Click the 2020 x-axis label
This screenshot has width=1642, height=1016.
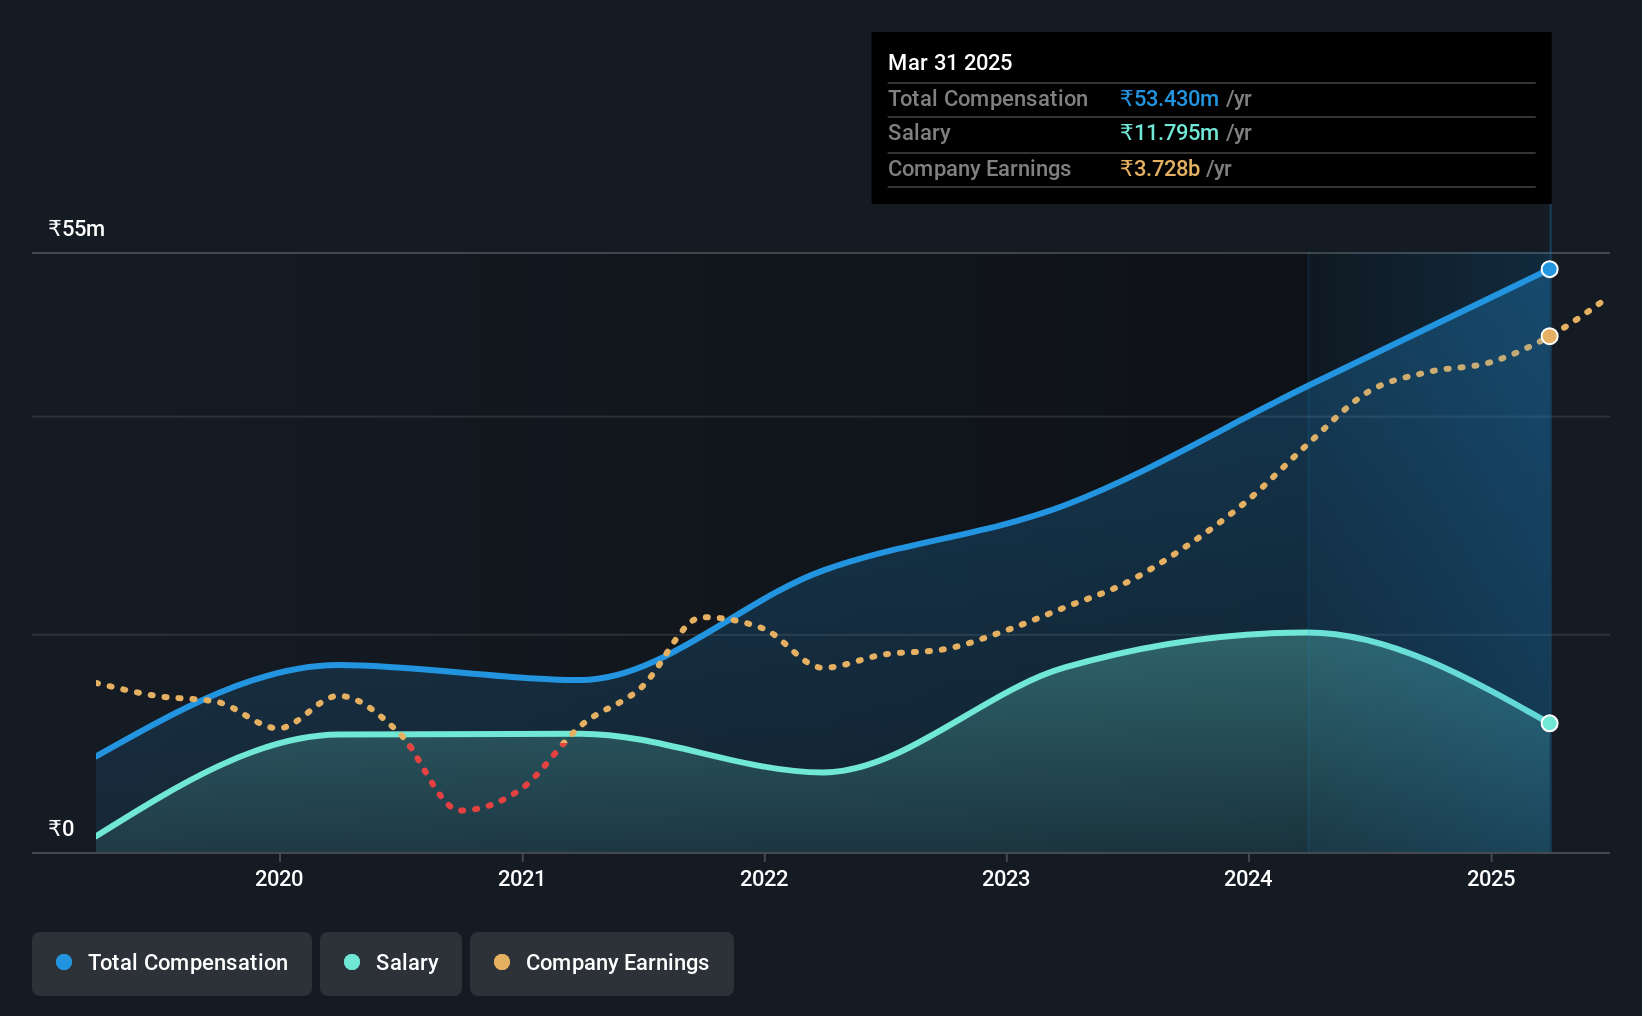coord(279,878)
